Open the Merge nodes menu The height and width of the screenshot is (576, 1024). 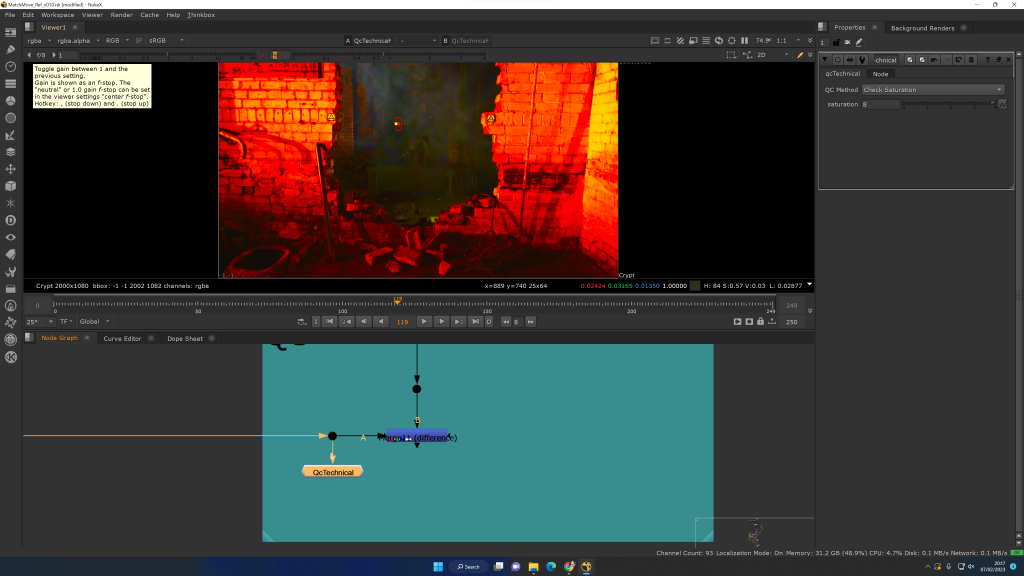10,152
